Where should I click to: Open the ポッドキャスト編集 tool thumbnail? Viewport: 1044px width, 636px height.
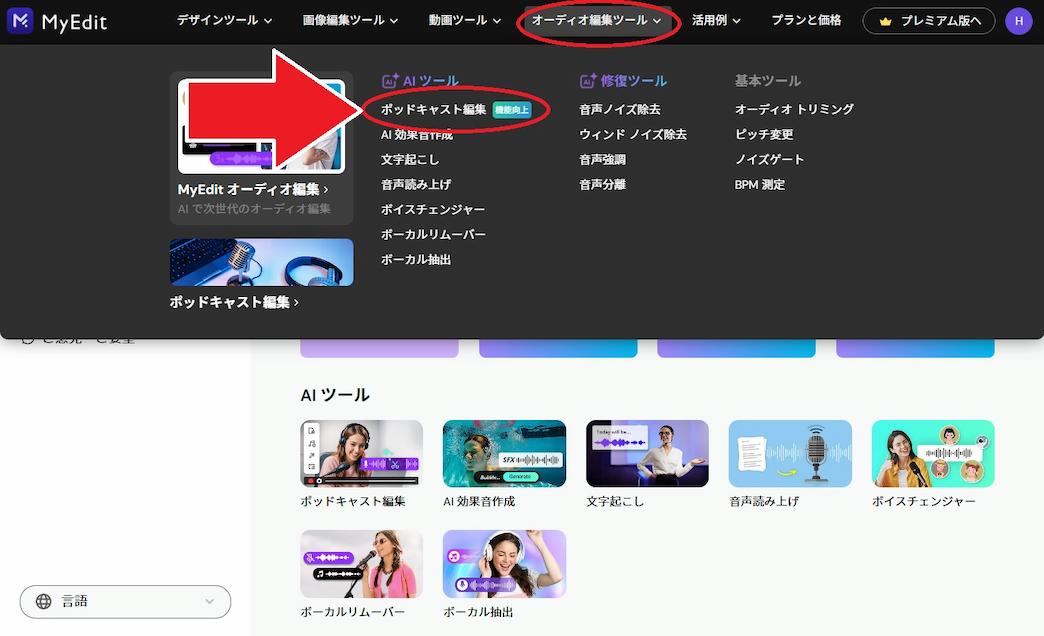[362, 454]
